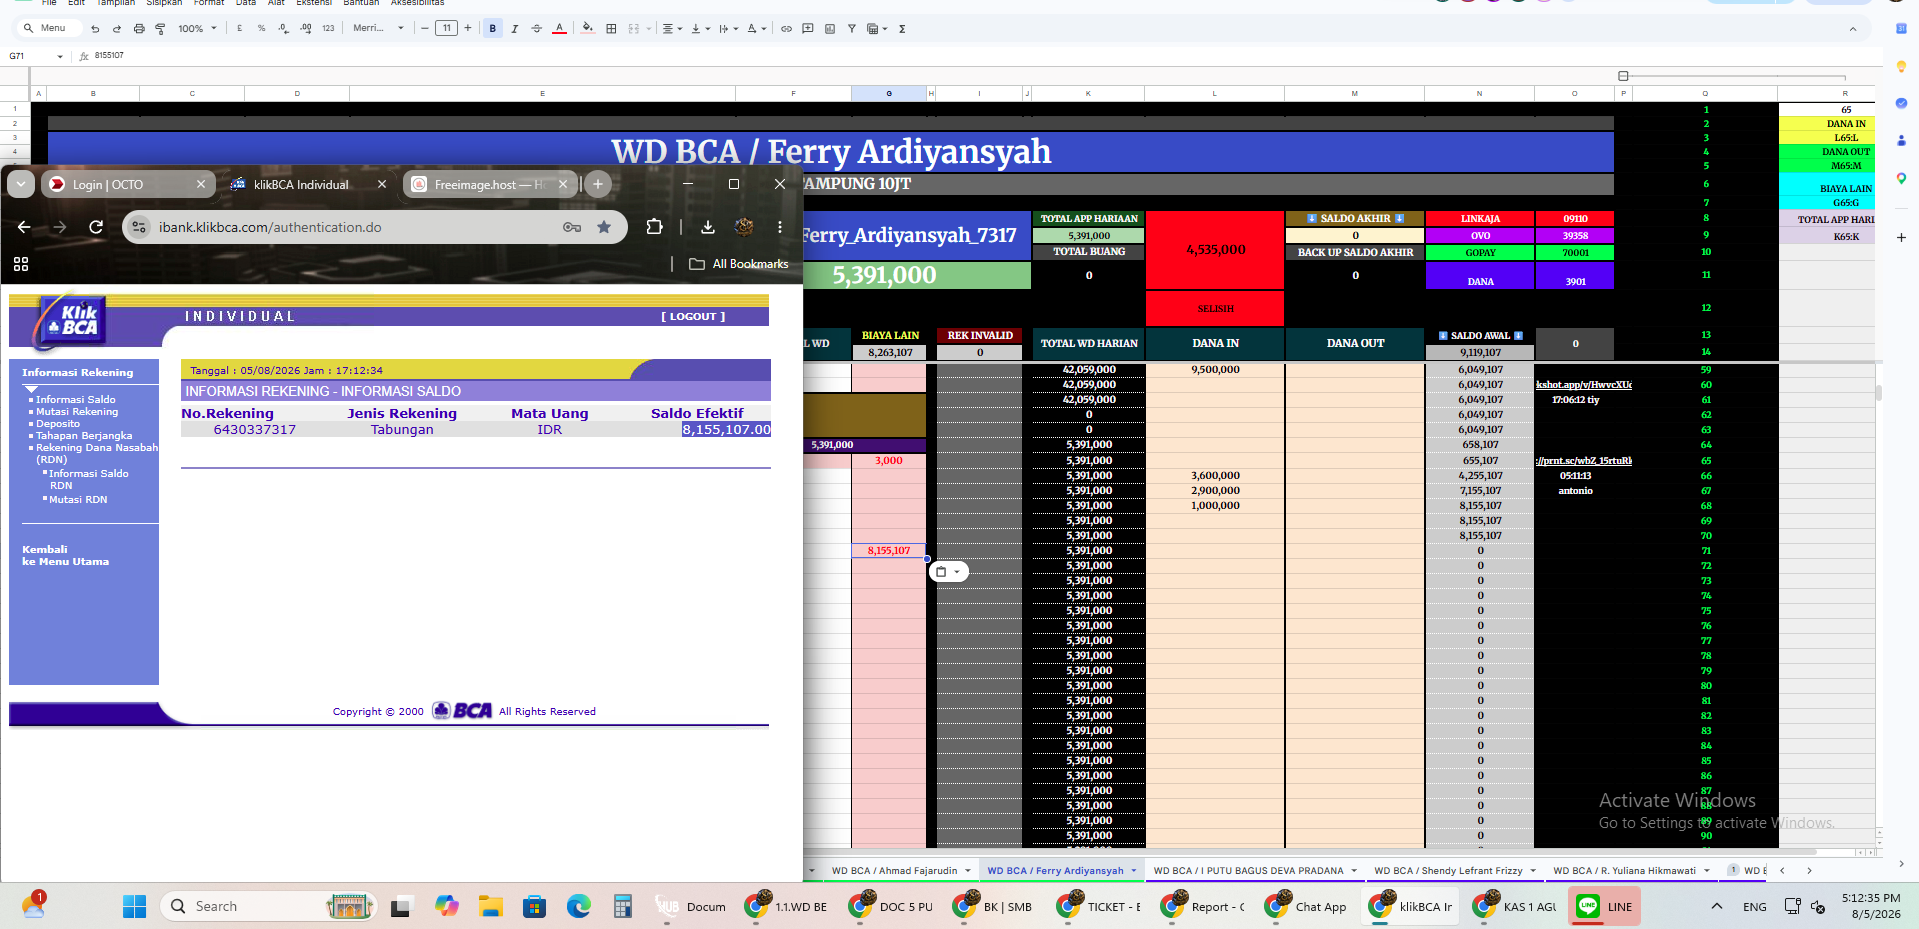This screenshot has width=1919, height=929.
Task: Open the cell fill color picker
Action: (588, 29)
